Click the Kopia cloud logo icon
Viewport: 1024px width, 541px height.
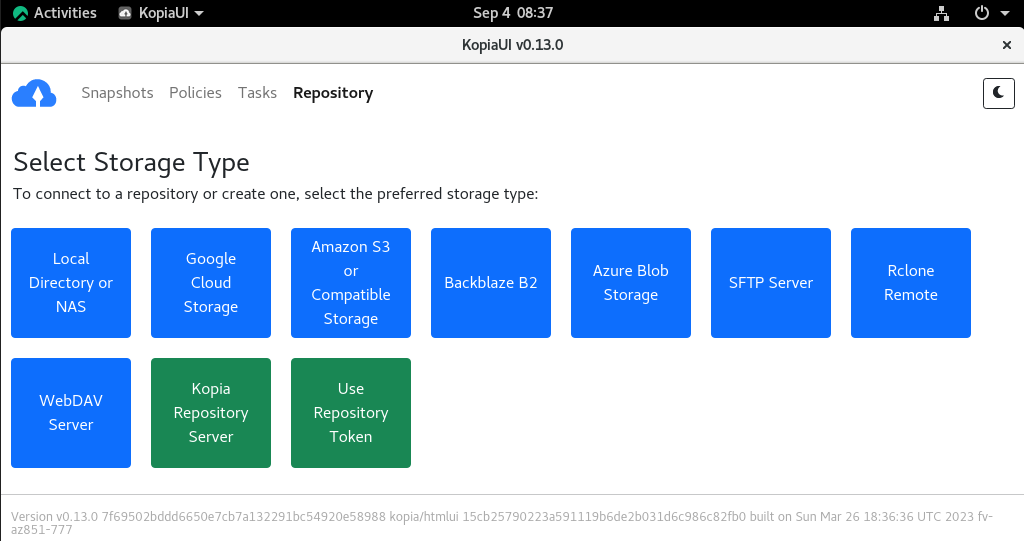point(34,93)
